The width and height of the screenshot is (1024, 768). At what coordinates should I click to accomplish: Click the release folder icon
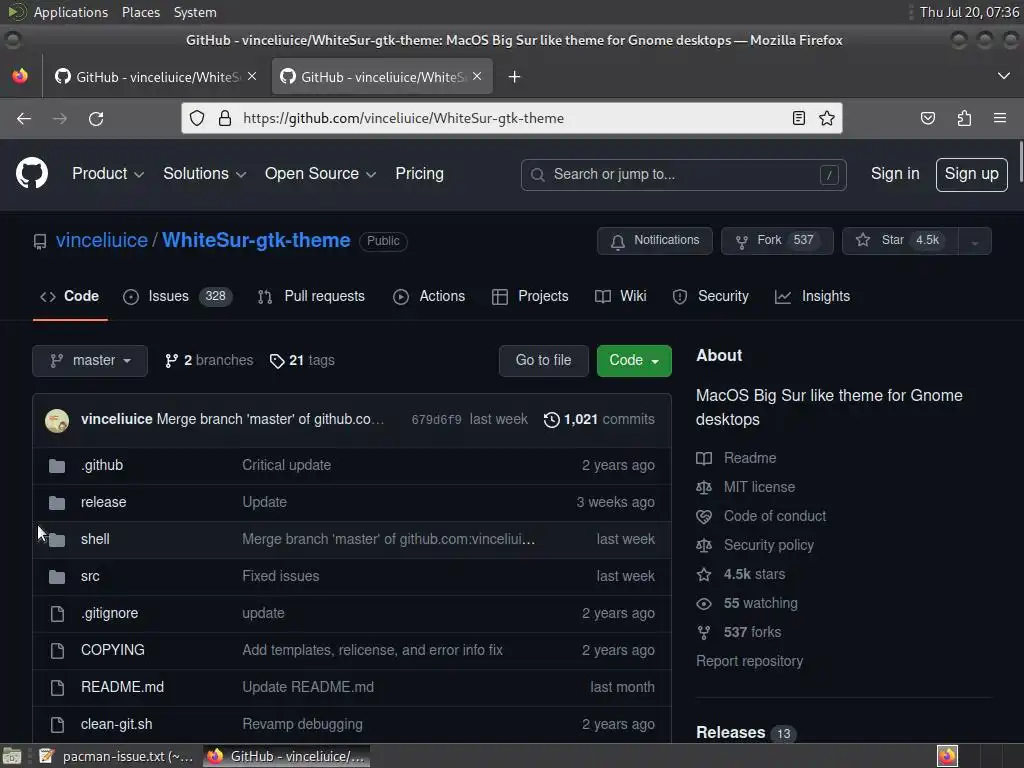coord(57,503)
